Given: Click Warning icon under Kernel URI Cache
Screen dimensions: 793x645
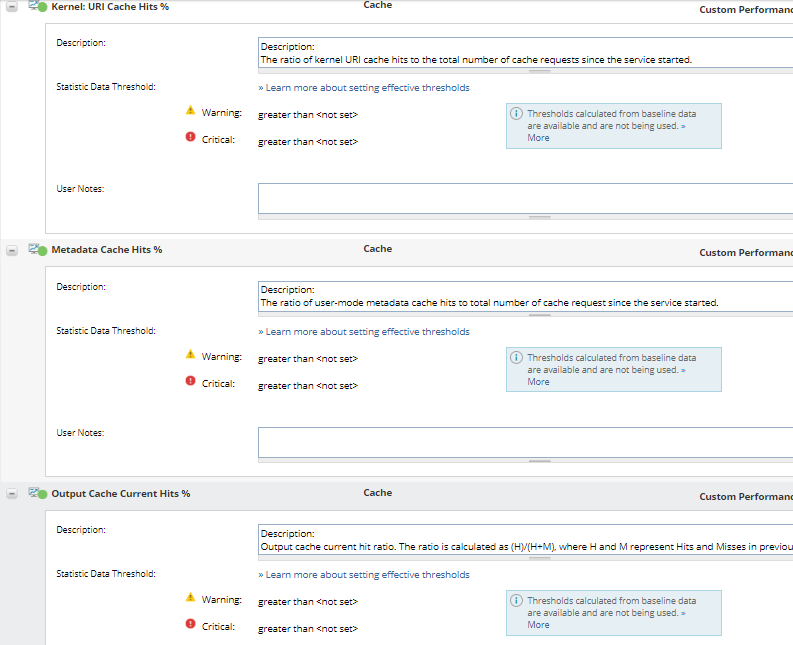Looking at the screenshot, I should (190, 111).
